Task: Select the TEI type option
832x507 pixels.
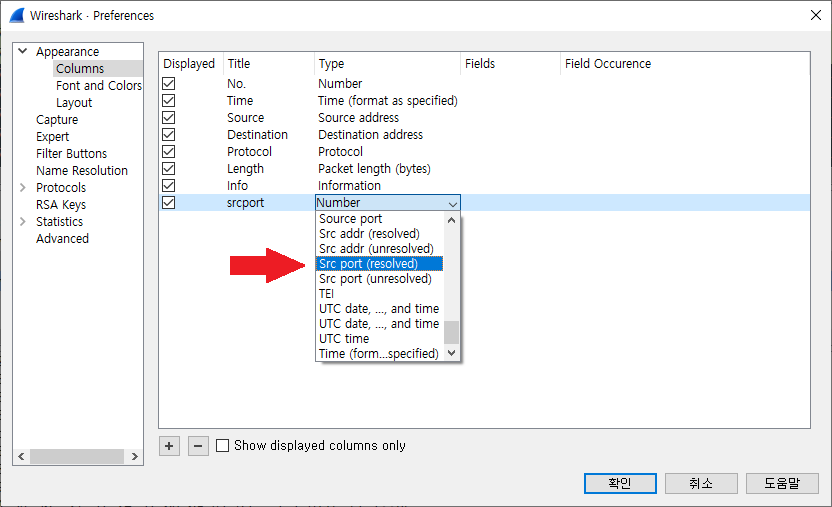Action: [x=379, y=293]
